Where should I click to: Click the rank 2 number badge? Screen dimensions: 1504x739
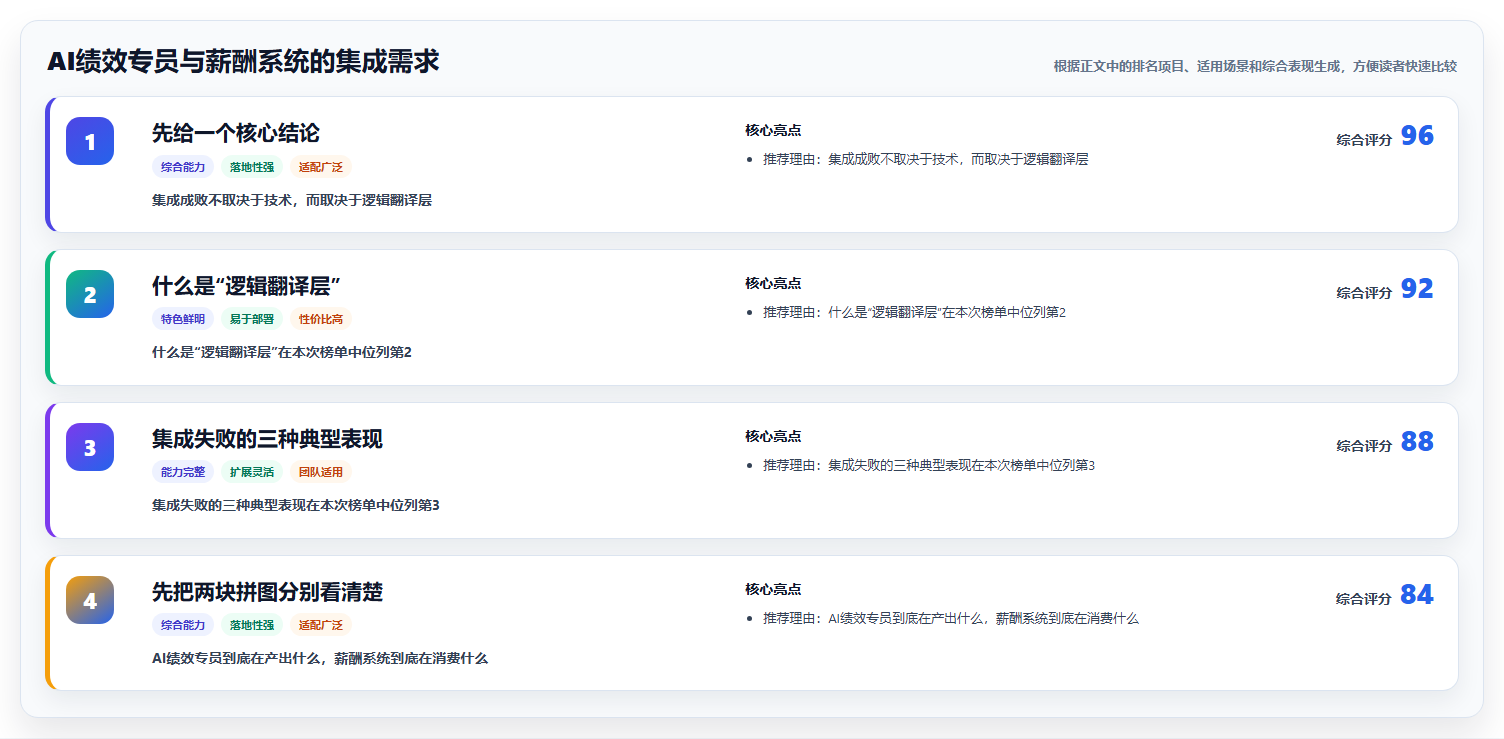click(90, 294)
